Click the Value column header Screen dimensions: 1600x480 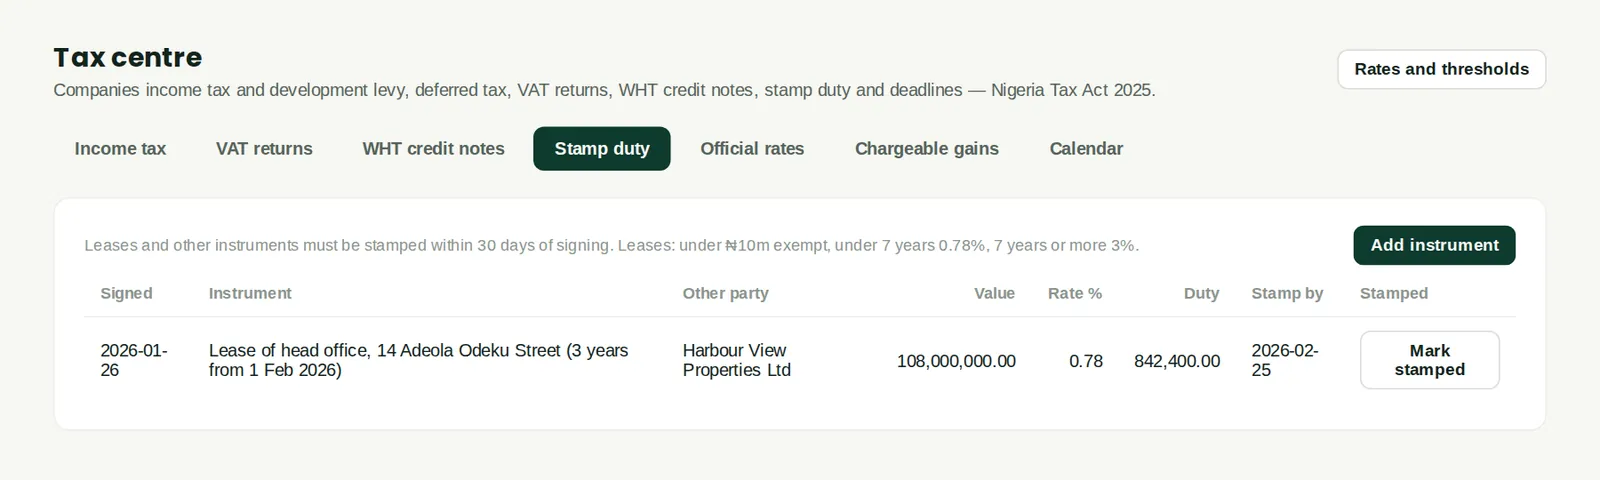[994, 293]
